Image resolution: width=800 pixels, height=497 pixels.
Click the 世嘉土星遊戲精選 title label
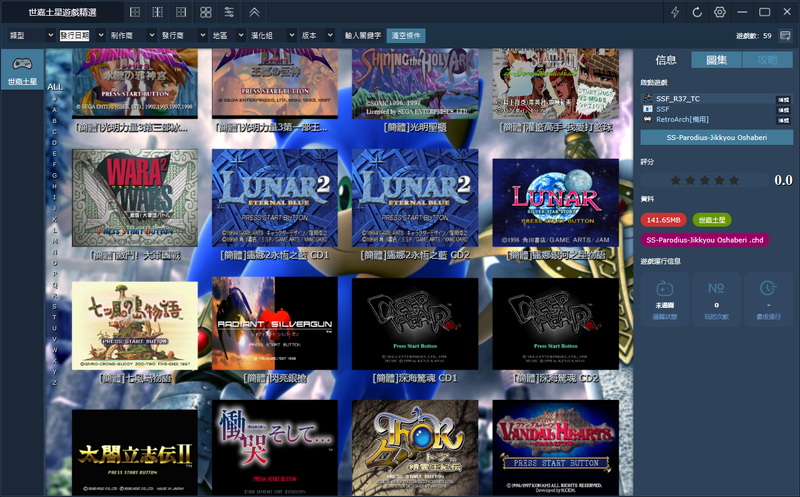coord(62,12)
